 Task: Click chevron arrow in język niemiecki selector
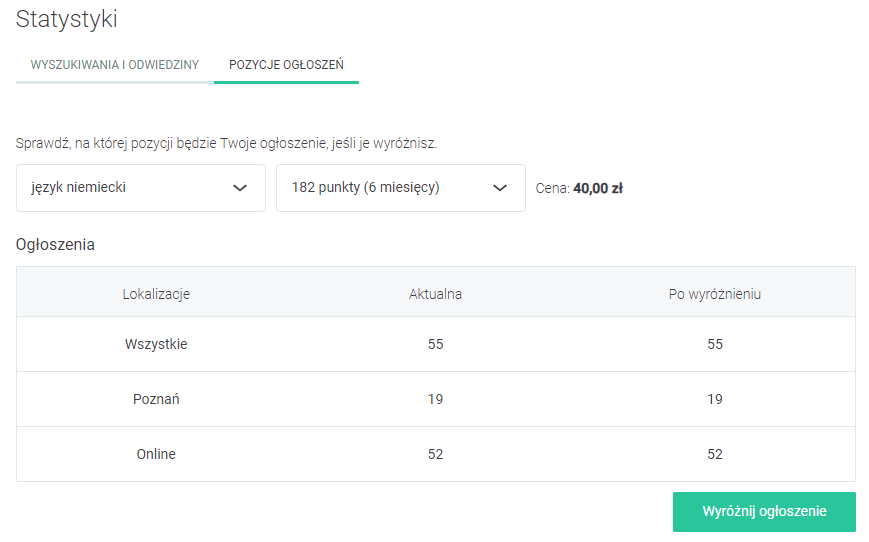pyautogui.click(x=240, y=188)
